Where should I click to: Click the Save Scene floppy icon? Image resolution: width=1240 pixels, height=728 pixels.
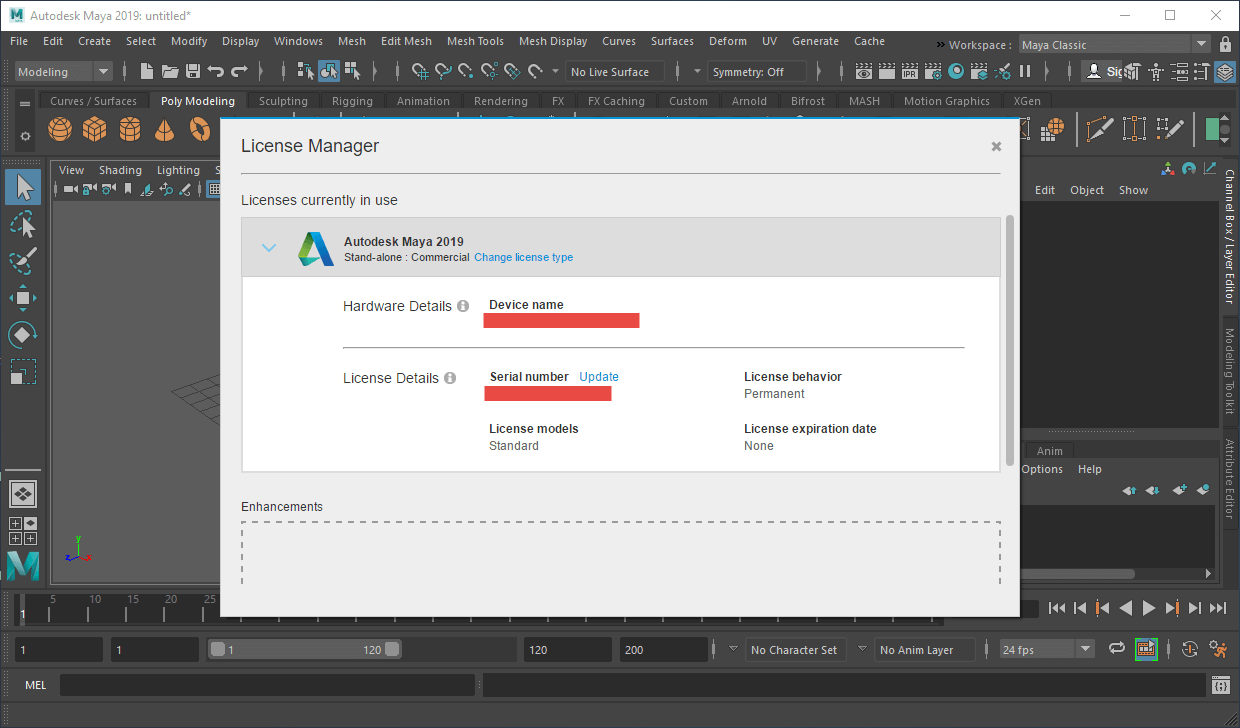pyautogui.click(x=192, y=71)
